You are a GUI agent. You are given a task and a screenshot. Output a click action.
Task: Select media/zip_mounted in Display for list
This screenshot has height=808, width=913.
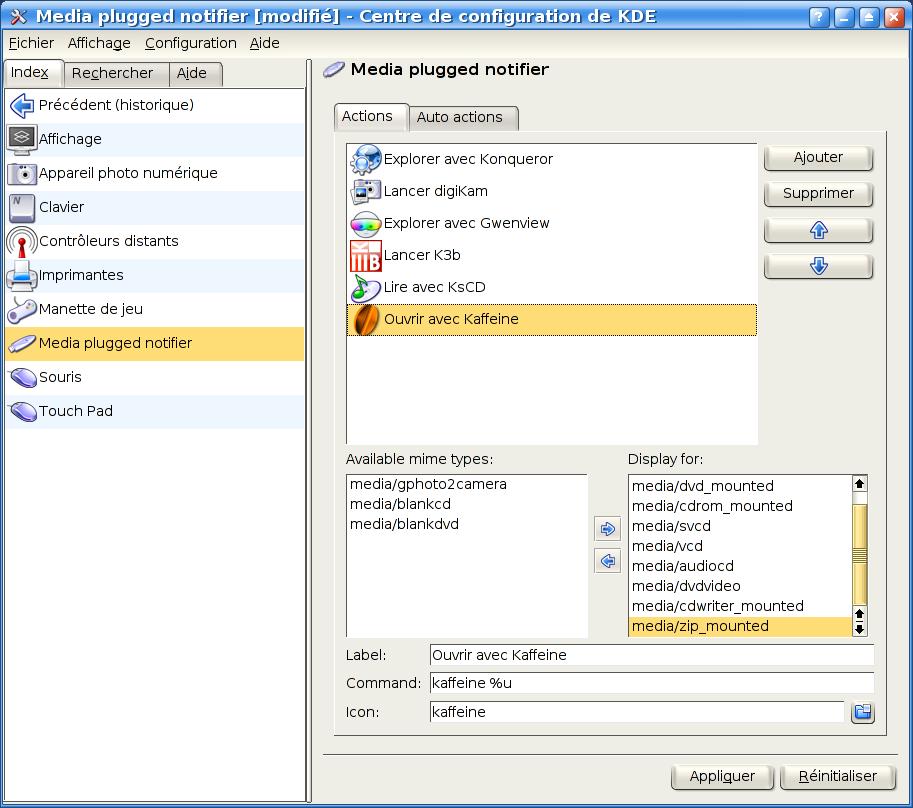pyautogui.click(x=741, y=626)
